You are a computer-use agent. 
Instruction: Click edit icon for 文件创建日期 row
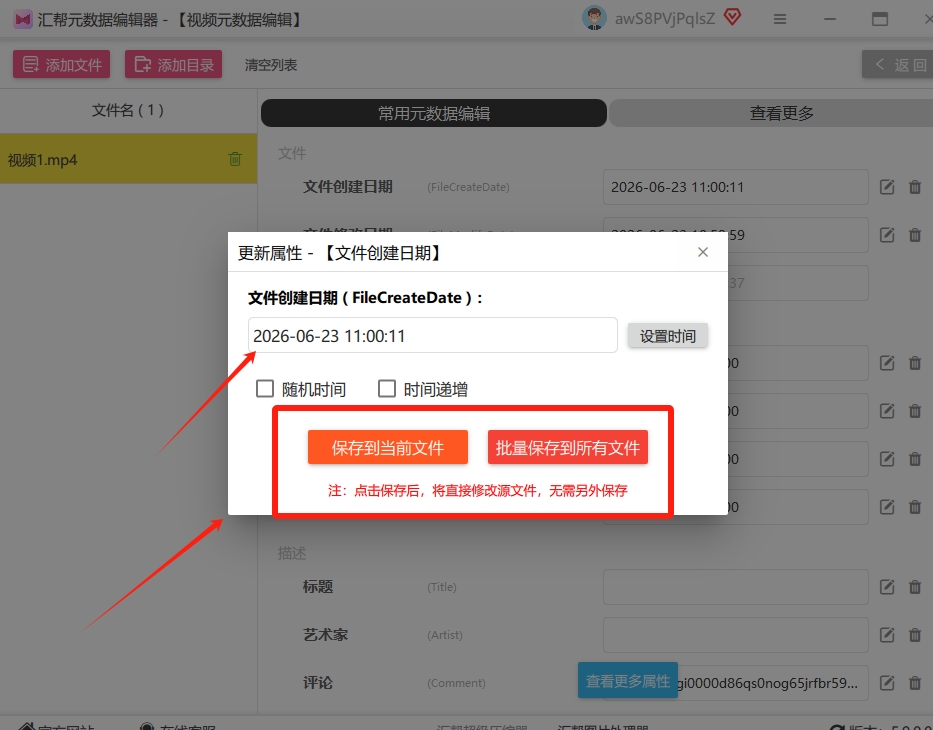click(887, 187)
